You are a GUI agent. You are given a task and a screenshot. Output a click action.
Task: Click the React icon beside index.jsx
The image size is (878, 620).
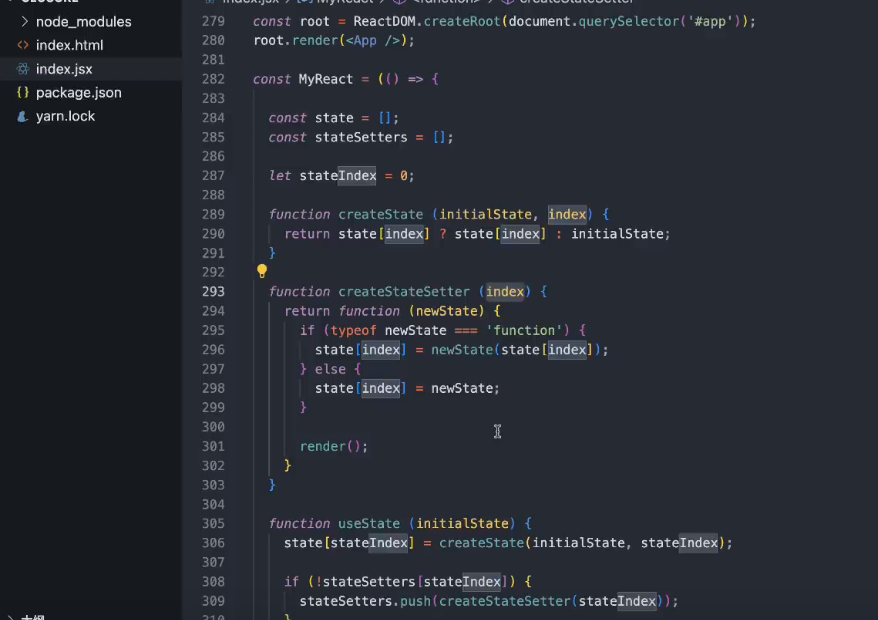point(22,69)
